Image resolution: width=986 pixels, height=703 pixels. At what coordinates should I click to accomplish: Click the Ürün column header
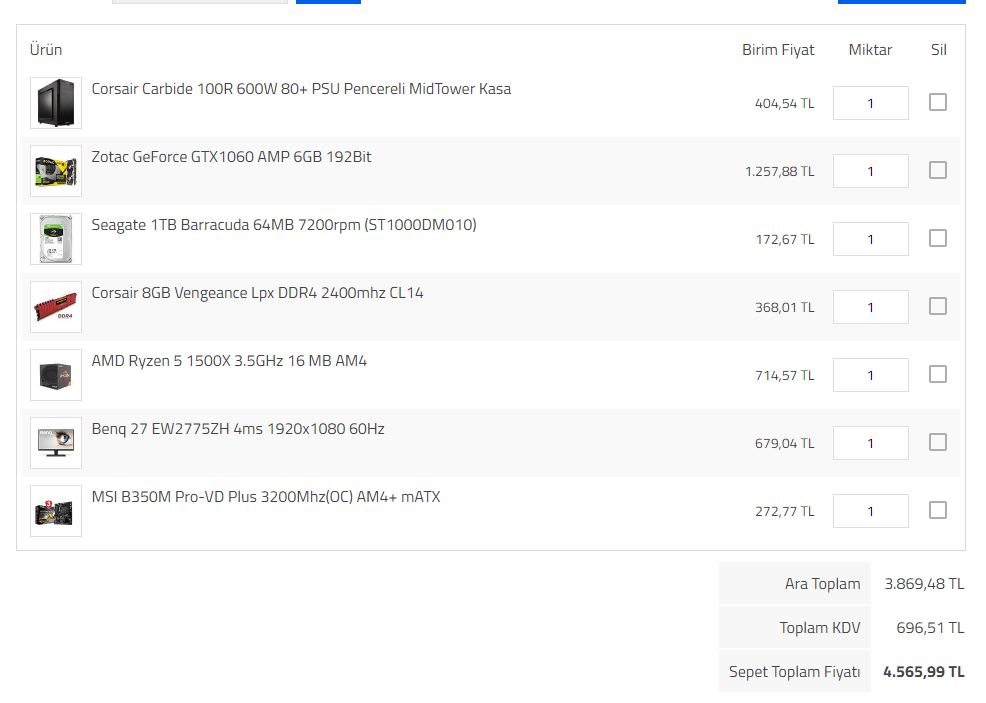[46, 50]
